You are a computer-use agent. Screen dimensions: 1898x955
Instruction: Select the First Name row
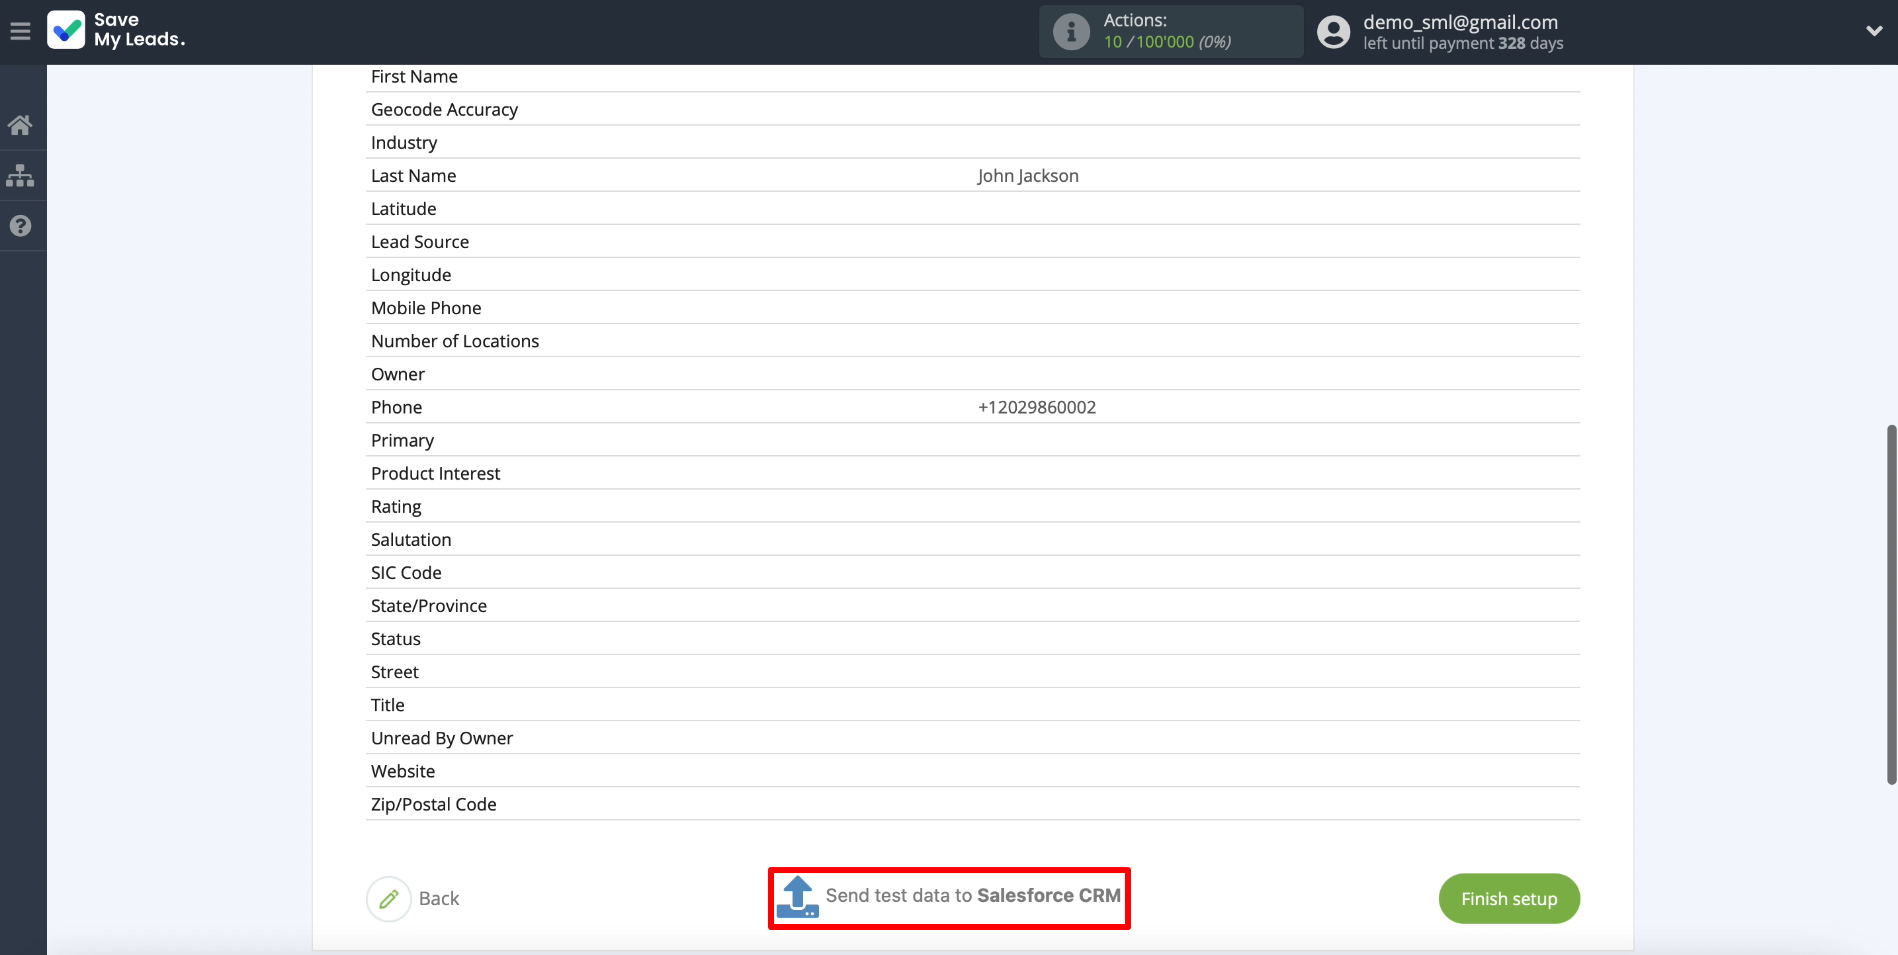coord(973,77)
